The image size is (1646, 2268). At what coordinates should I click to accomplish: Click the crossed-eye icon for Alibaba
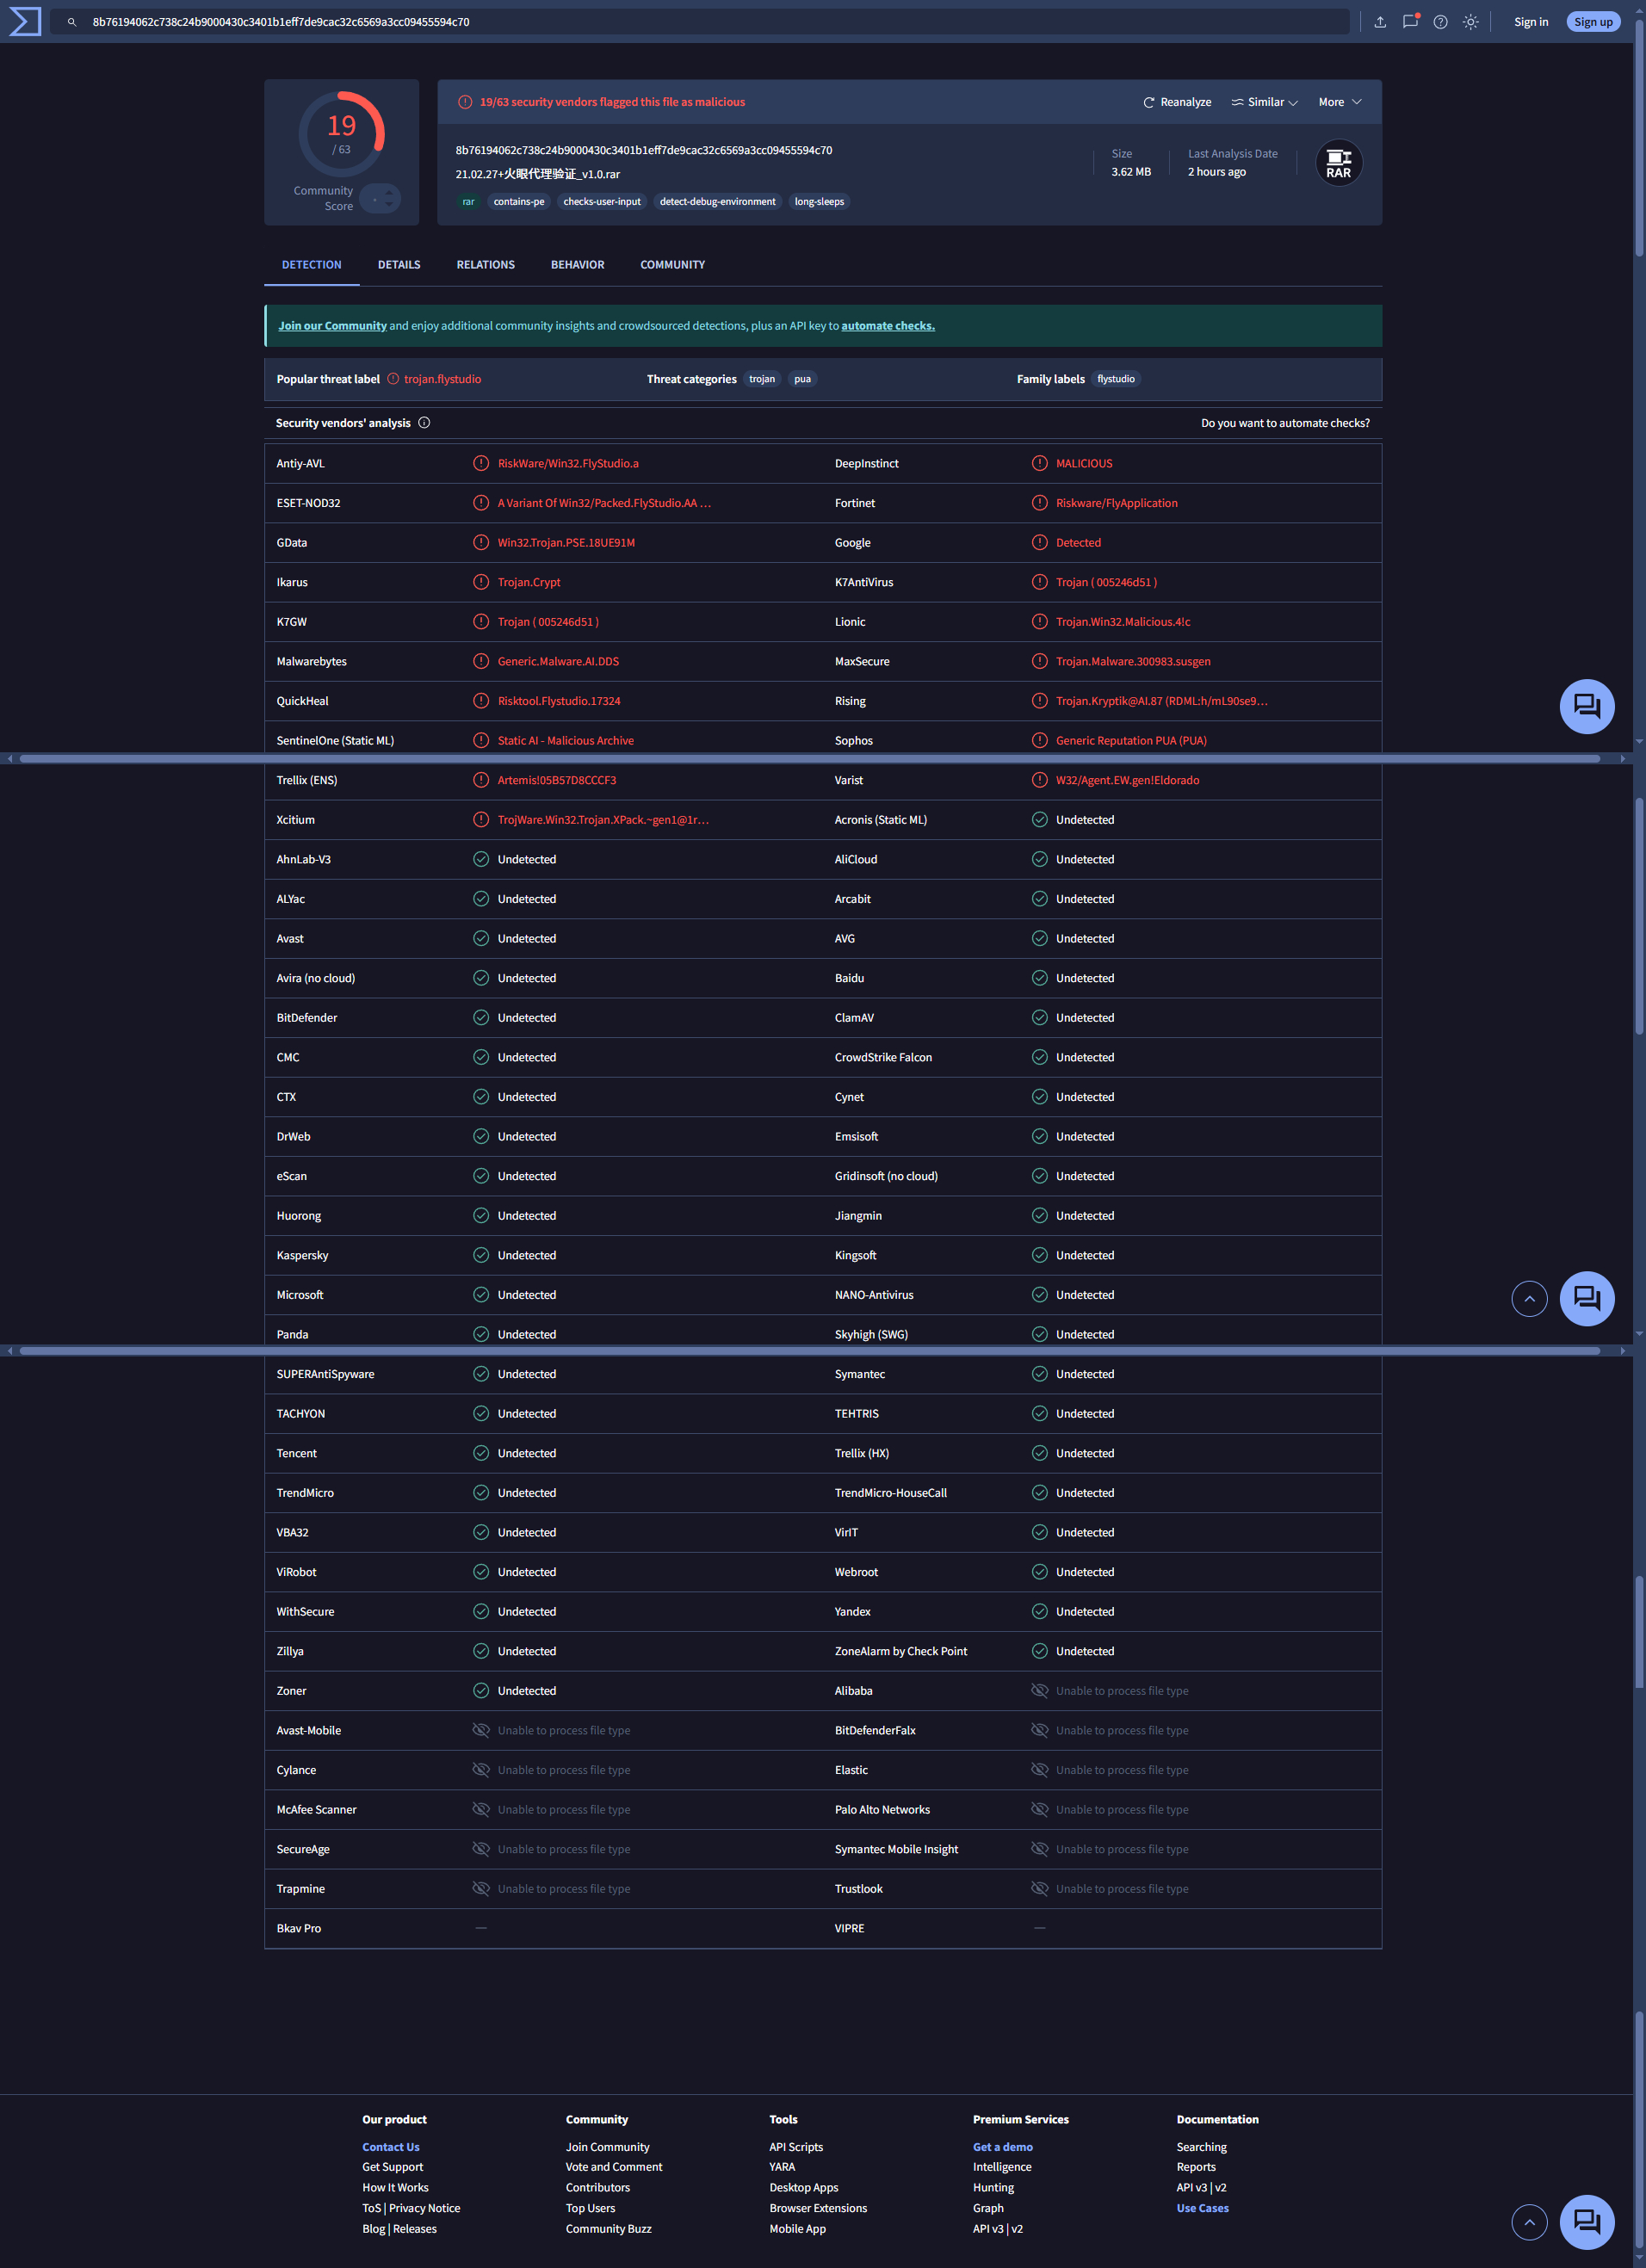tap(1040, 1691)
